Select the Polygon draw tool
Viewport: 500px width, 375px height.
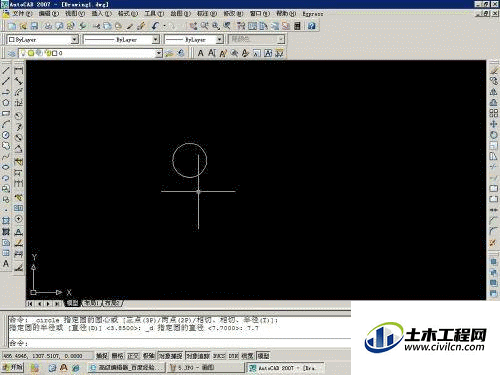(x=6, y=103)
